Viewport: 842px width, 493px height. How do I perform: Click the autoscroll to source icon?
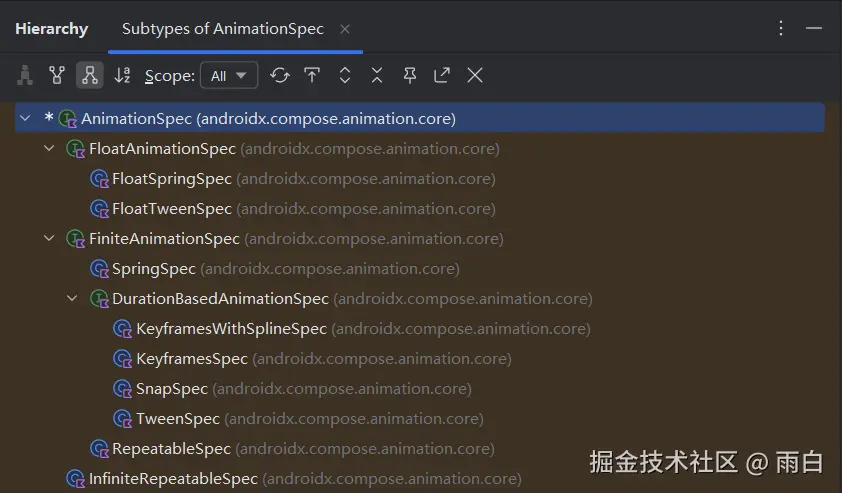pos(312,75)
